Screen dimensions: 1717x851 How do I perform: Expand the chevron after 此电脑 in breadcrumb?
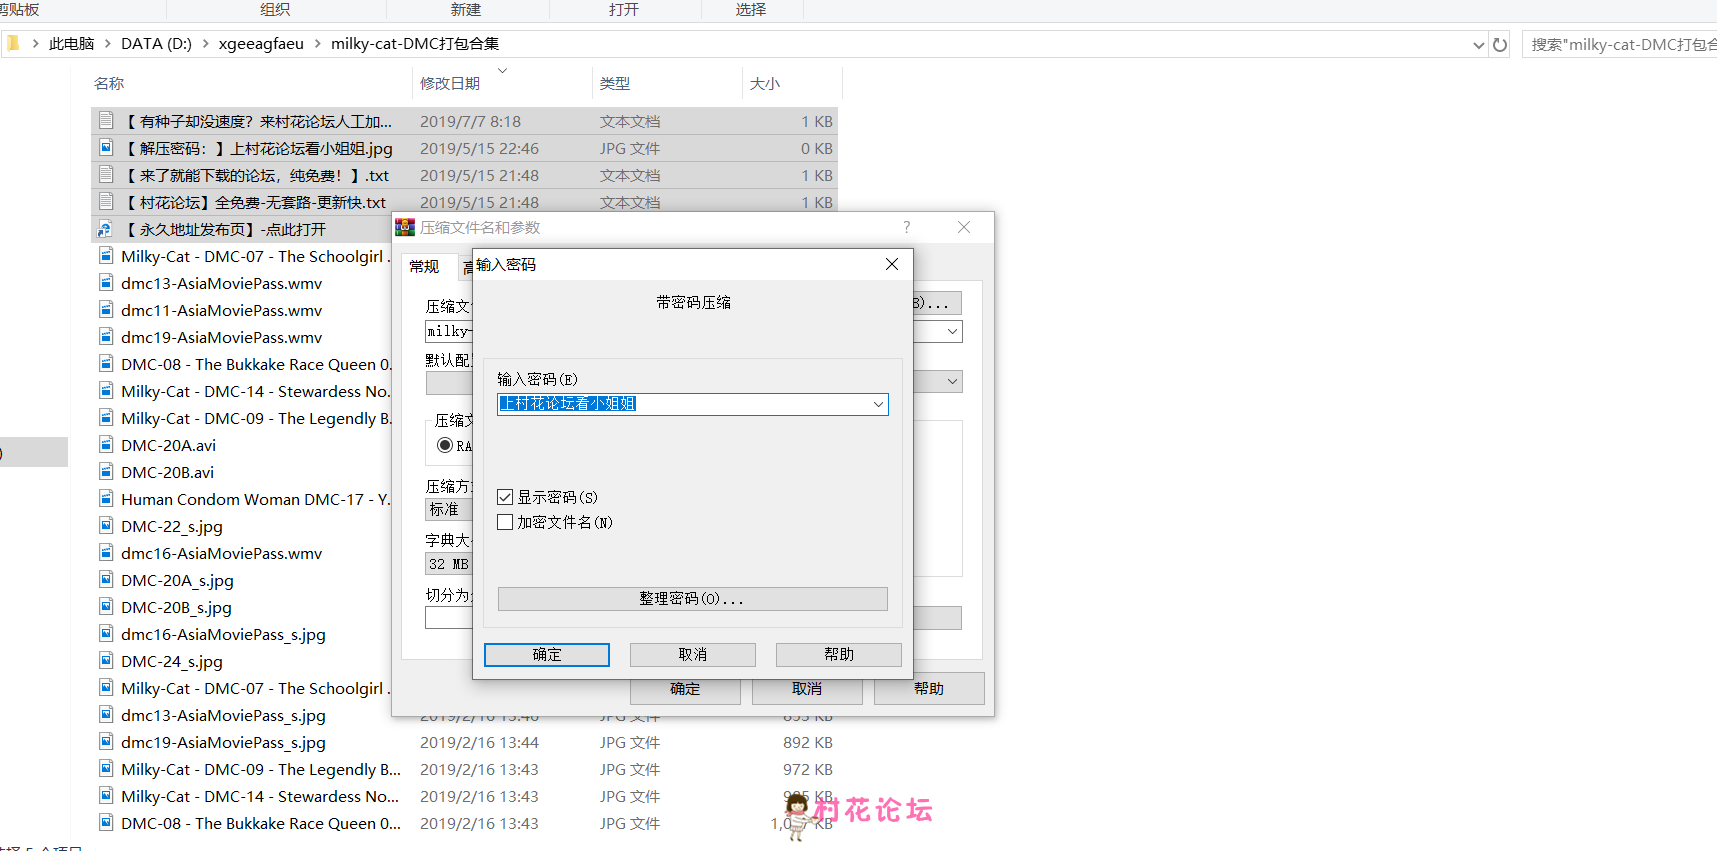point(108,43)
